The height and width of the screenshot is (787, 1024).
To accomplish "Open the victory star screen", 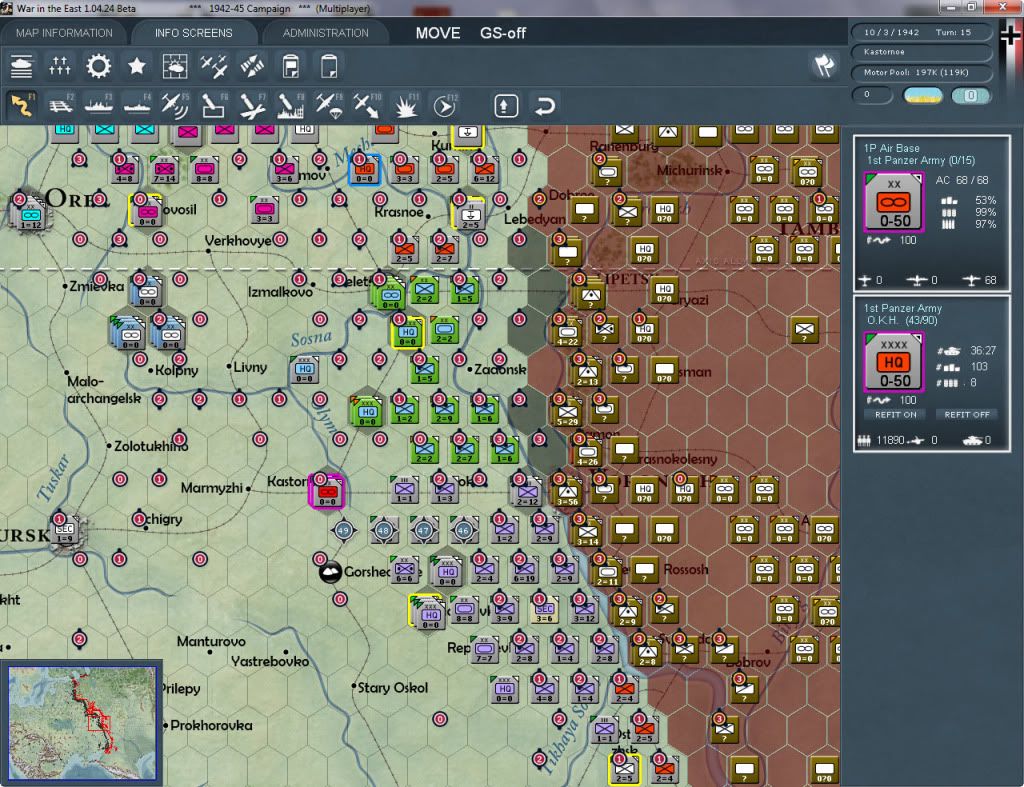I will click(136, 66).
